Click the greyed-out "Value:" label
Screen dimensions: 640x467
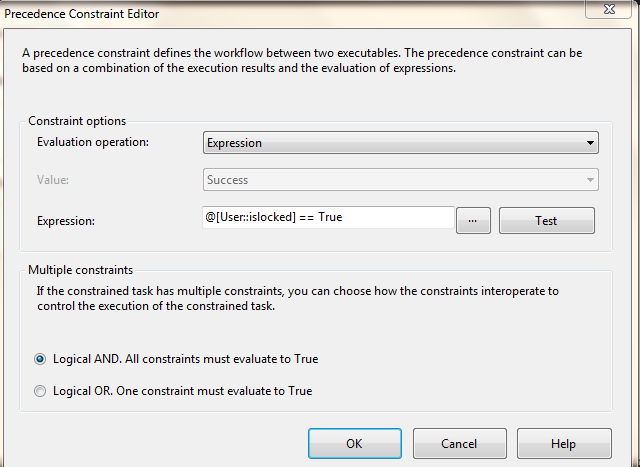coord(53,180)
